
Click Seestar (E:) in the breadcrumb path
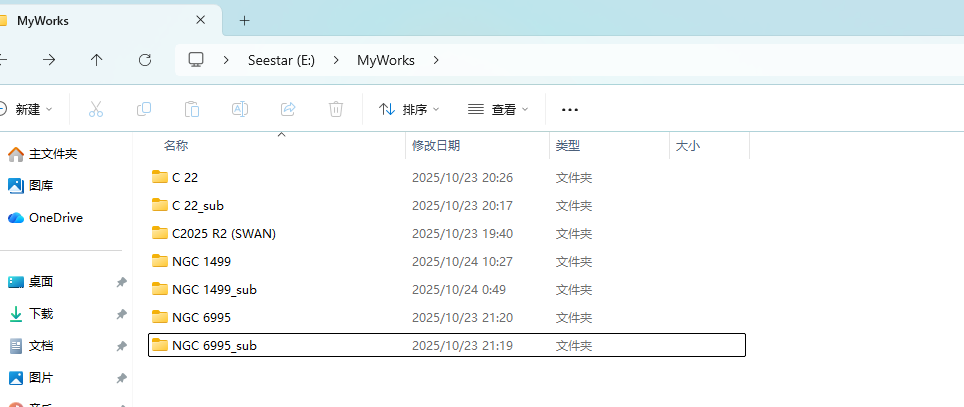(281, 60)
